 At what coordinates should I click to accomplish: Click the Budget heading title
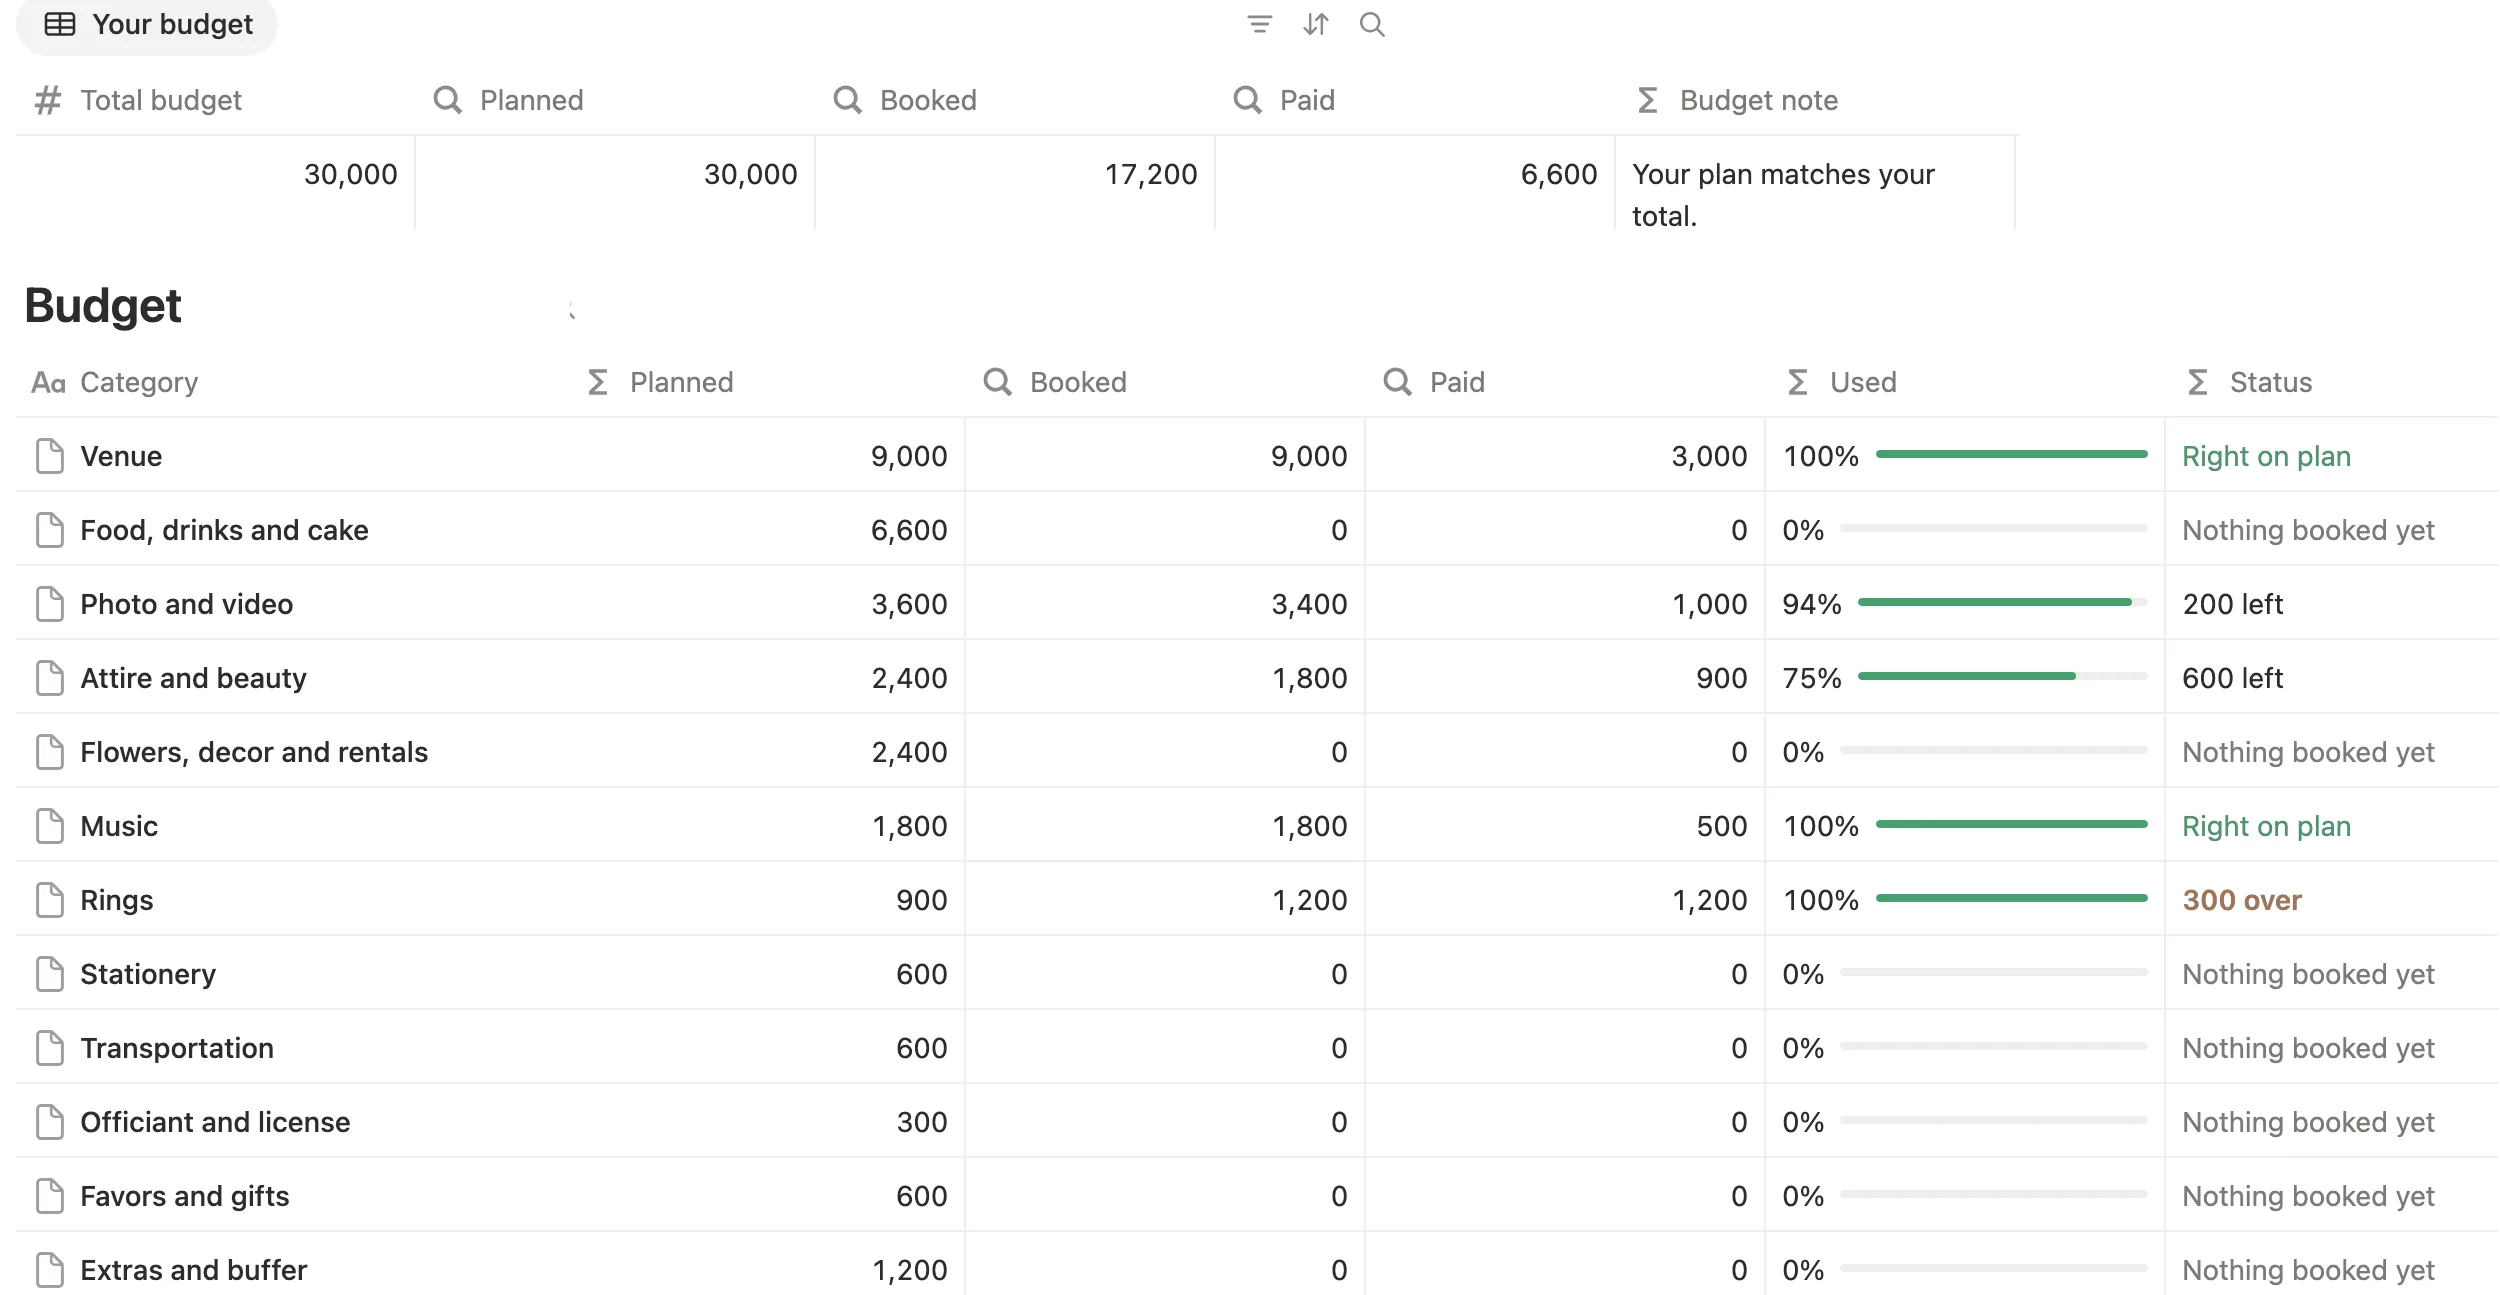tap(103, 305)
